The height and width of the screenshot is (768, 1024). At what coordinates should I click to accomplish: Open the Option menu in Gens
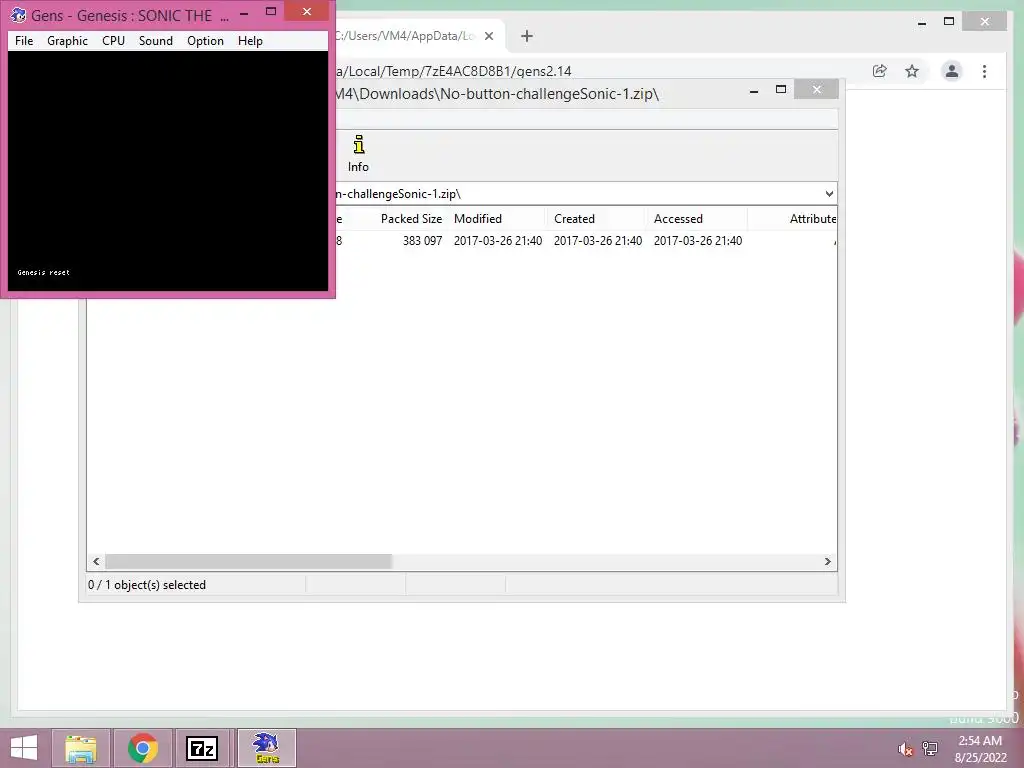205,40
